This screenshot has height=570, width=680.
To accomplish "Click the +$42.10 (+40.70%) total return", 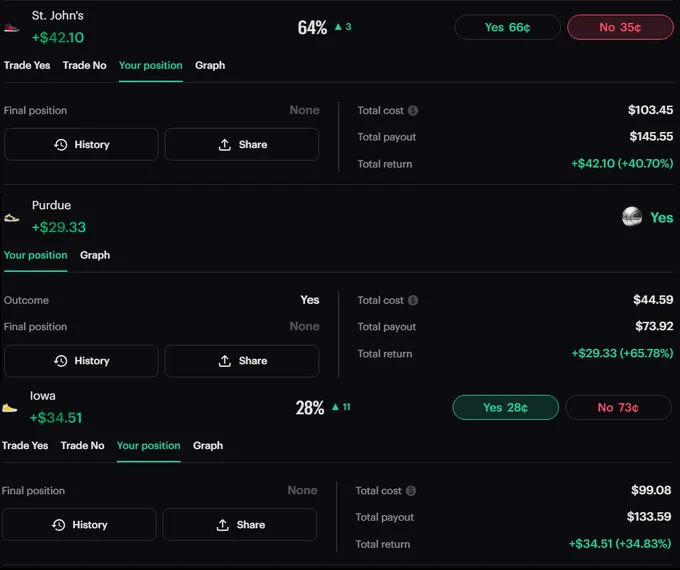I will [x=622, y=164].
